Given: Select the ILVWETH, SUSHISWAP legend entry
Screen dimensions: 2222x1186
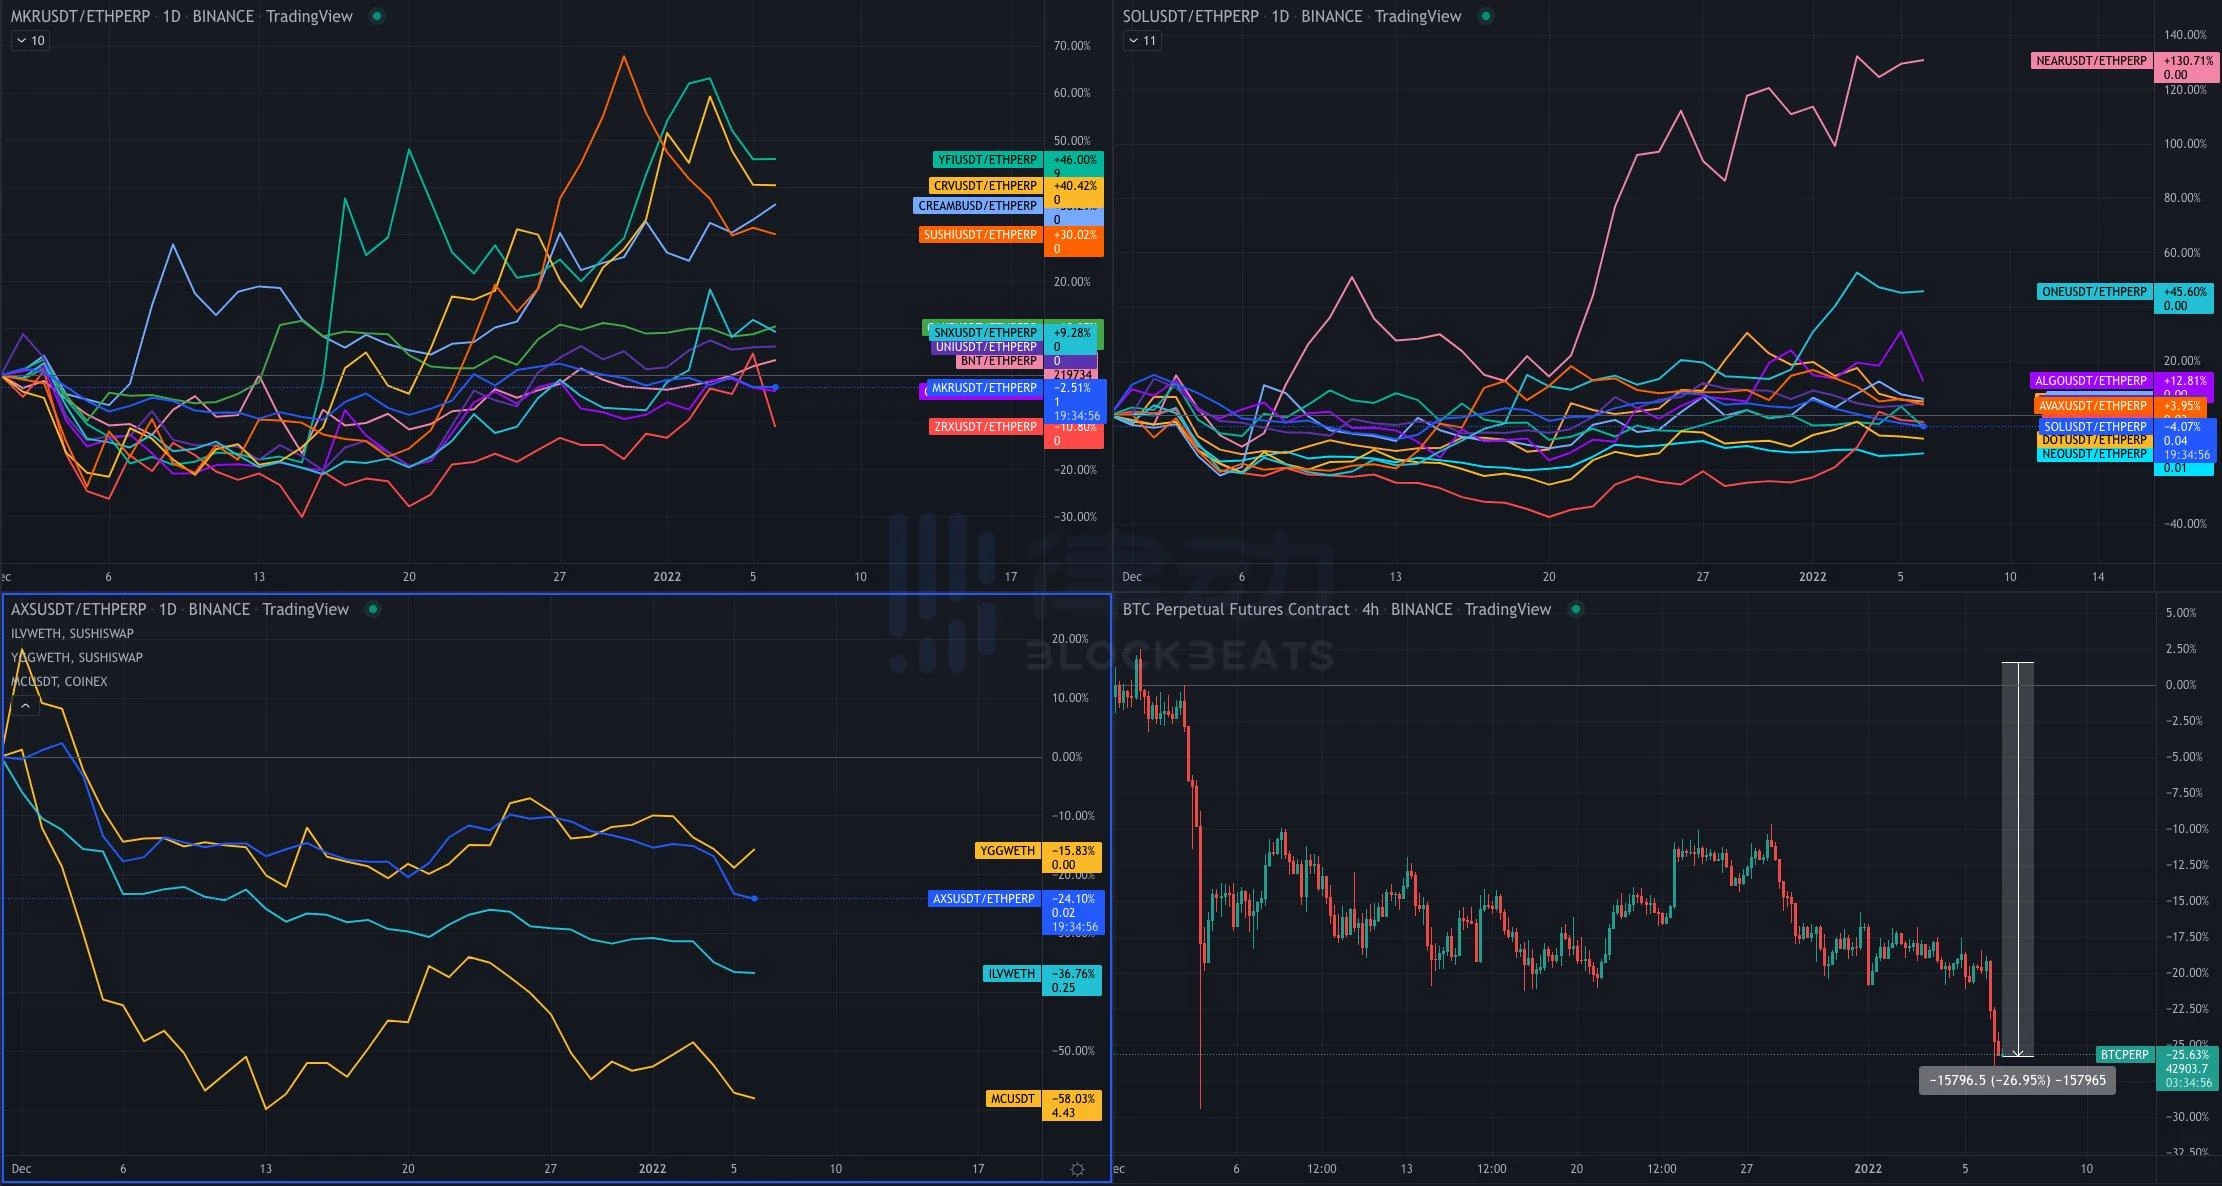Looking at the screenshot, I should (72, 633).
